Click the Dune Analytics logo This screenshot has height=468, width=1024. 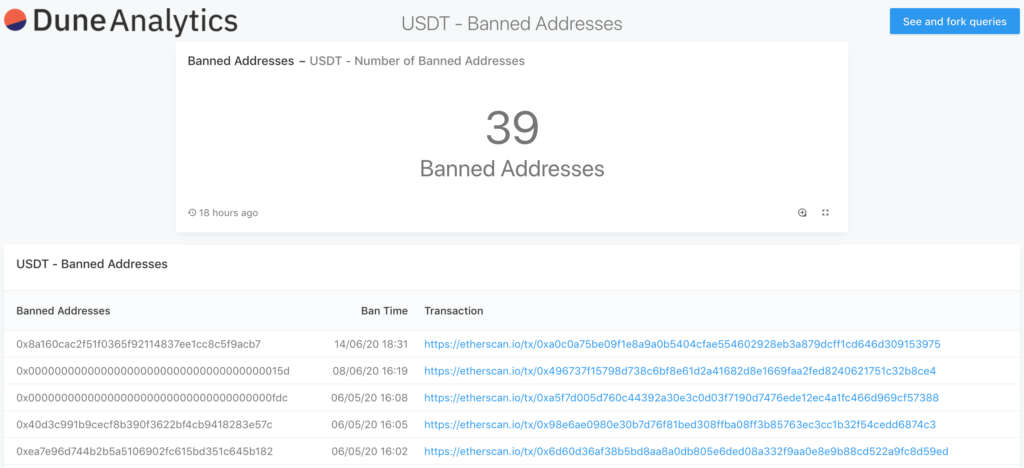coord(121,21)
